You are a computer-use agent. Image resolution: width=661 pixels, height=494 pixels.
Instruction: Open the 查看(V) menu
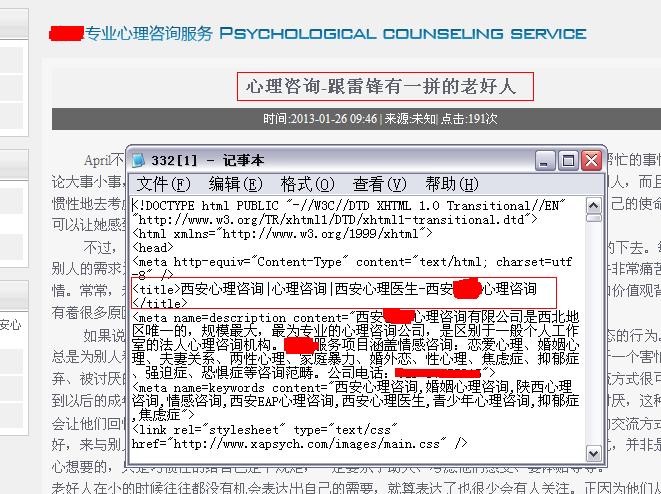(379, 184)
